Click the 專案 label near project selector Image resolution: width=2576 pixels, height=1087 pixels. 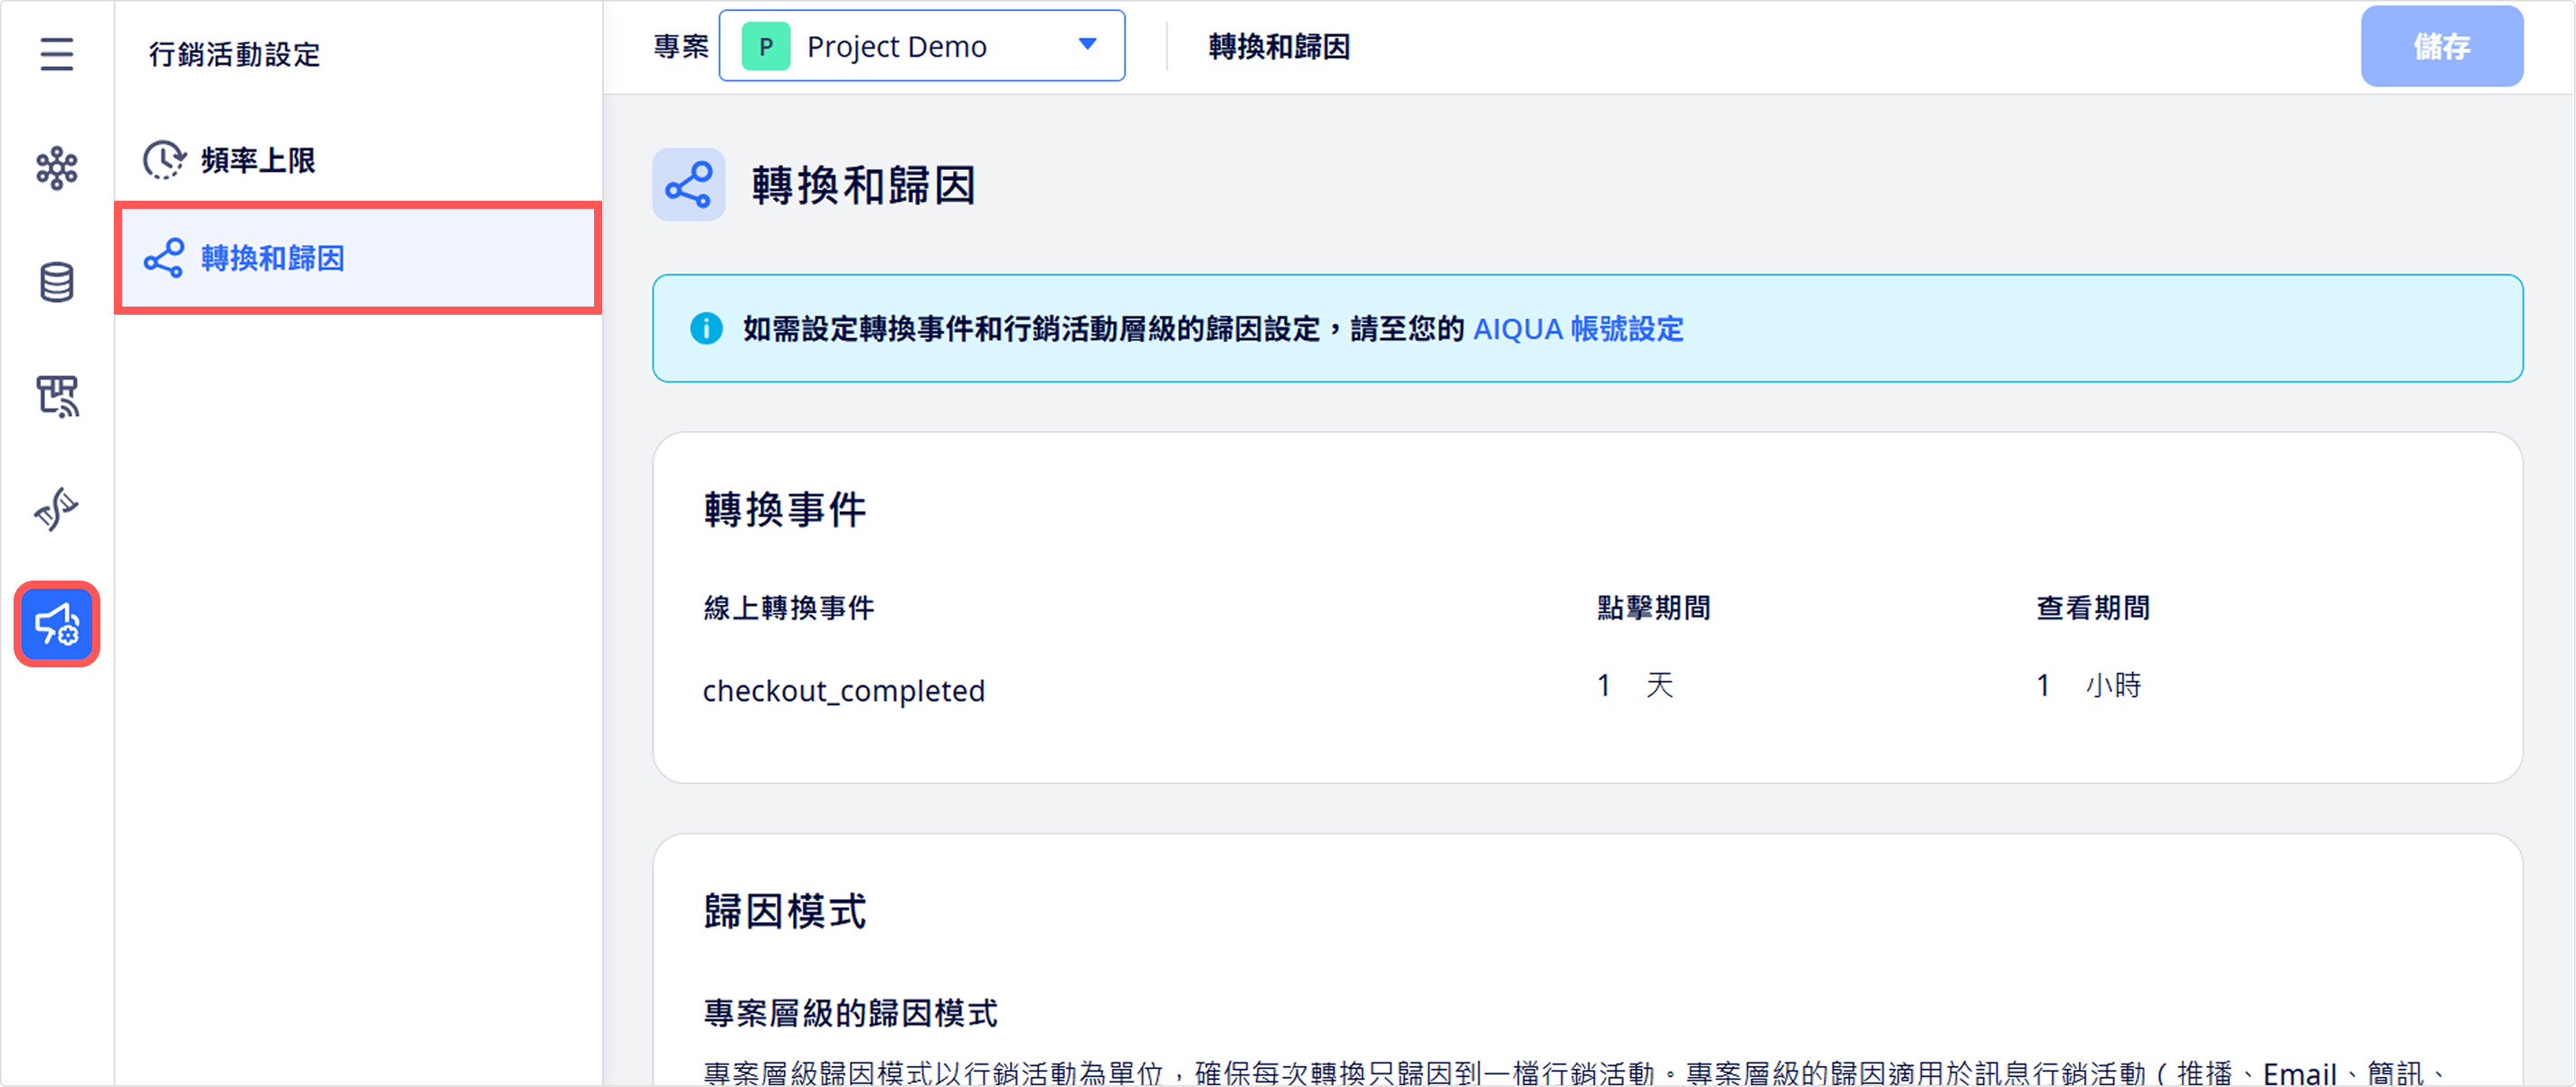click(x=681, y=47)
